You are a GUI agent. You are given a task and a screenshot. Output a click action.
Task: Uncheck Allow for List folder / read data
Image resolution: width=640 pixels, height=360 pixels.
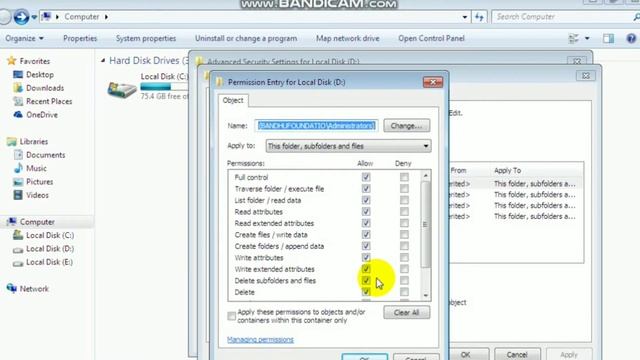(366, 200)
